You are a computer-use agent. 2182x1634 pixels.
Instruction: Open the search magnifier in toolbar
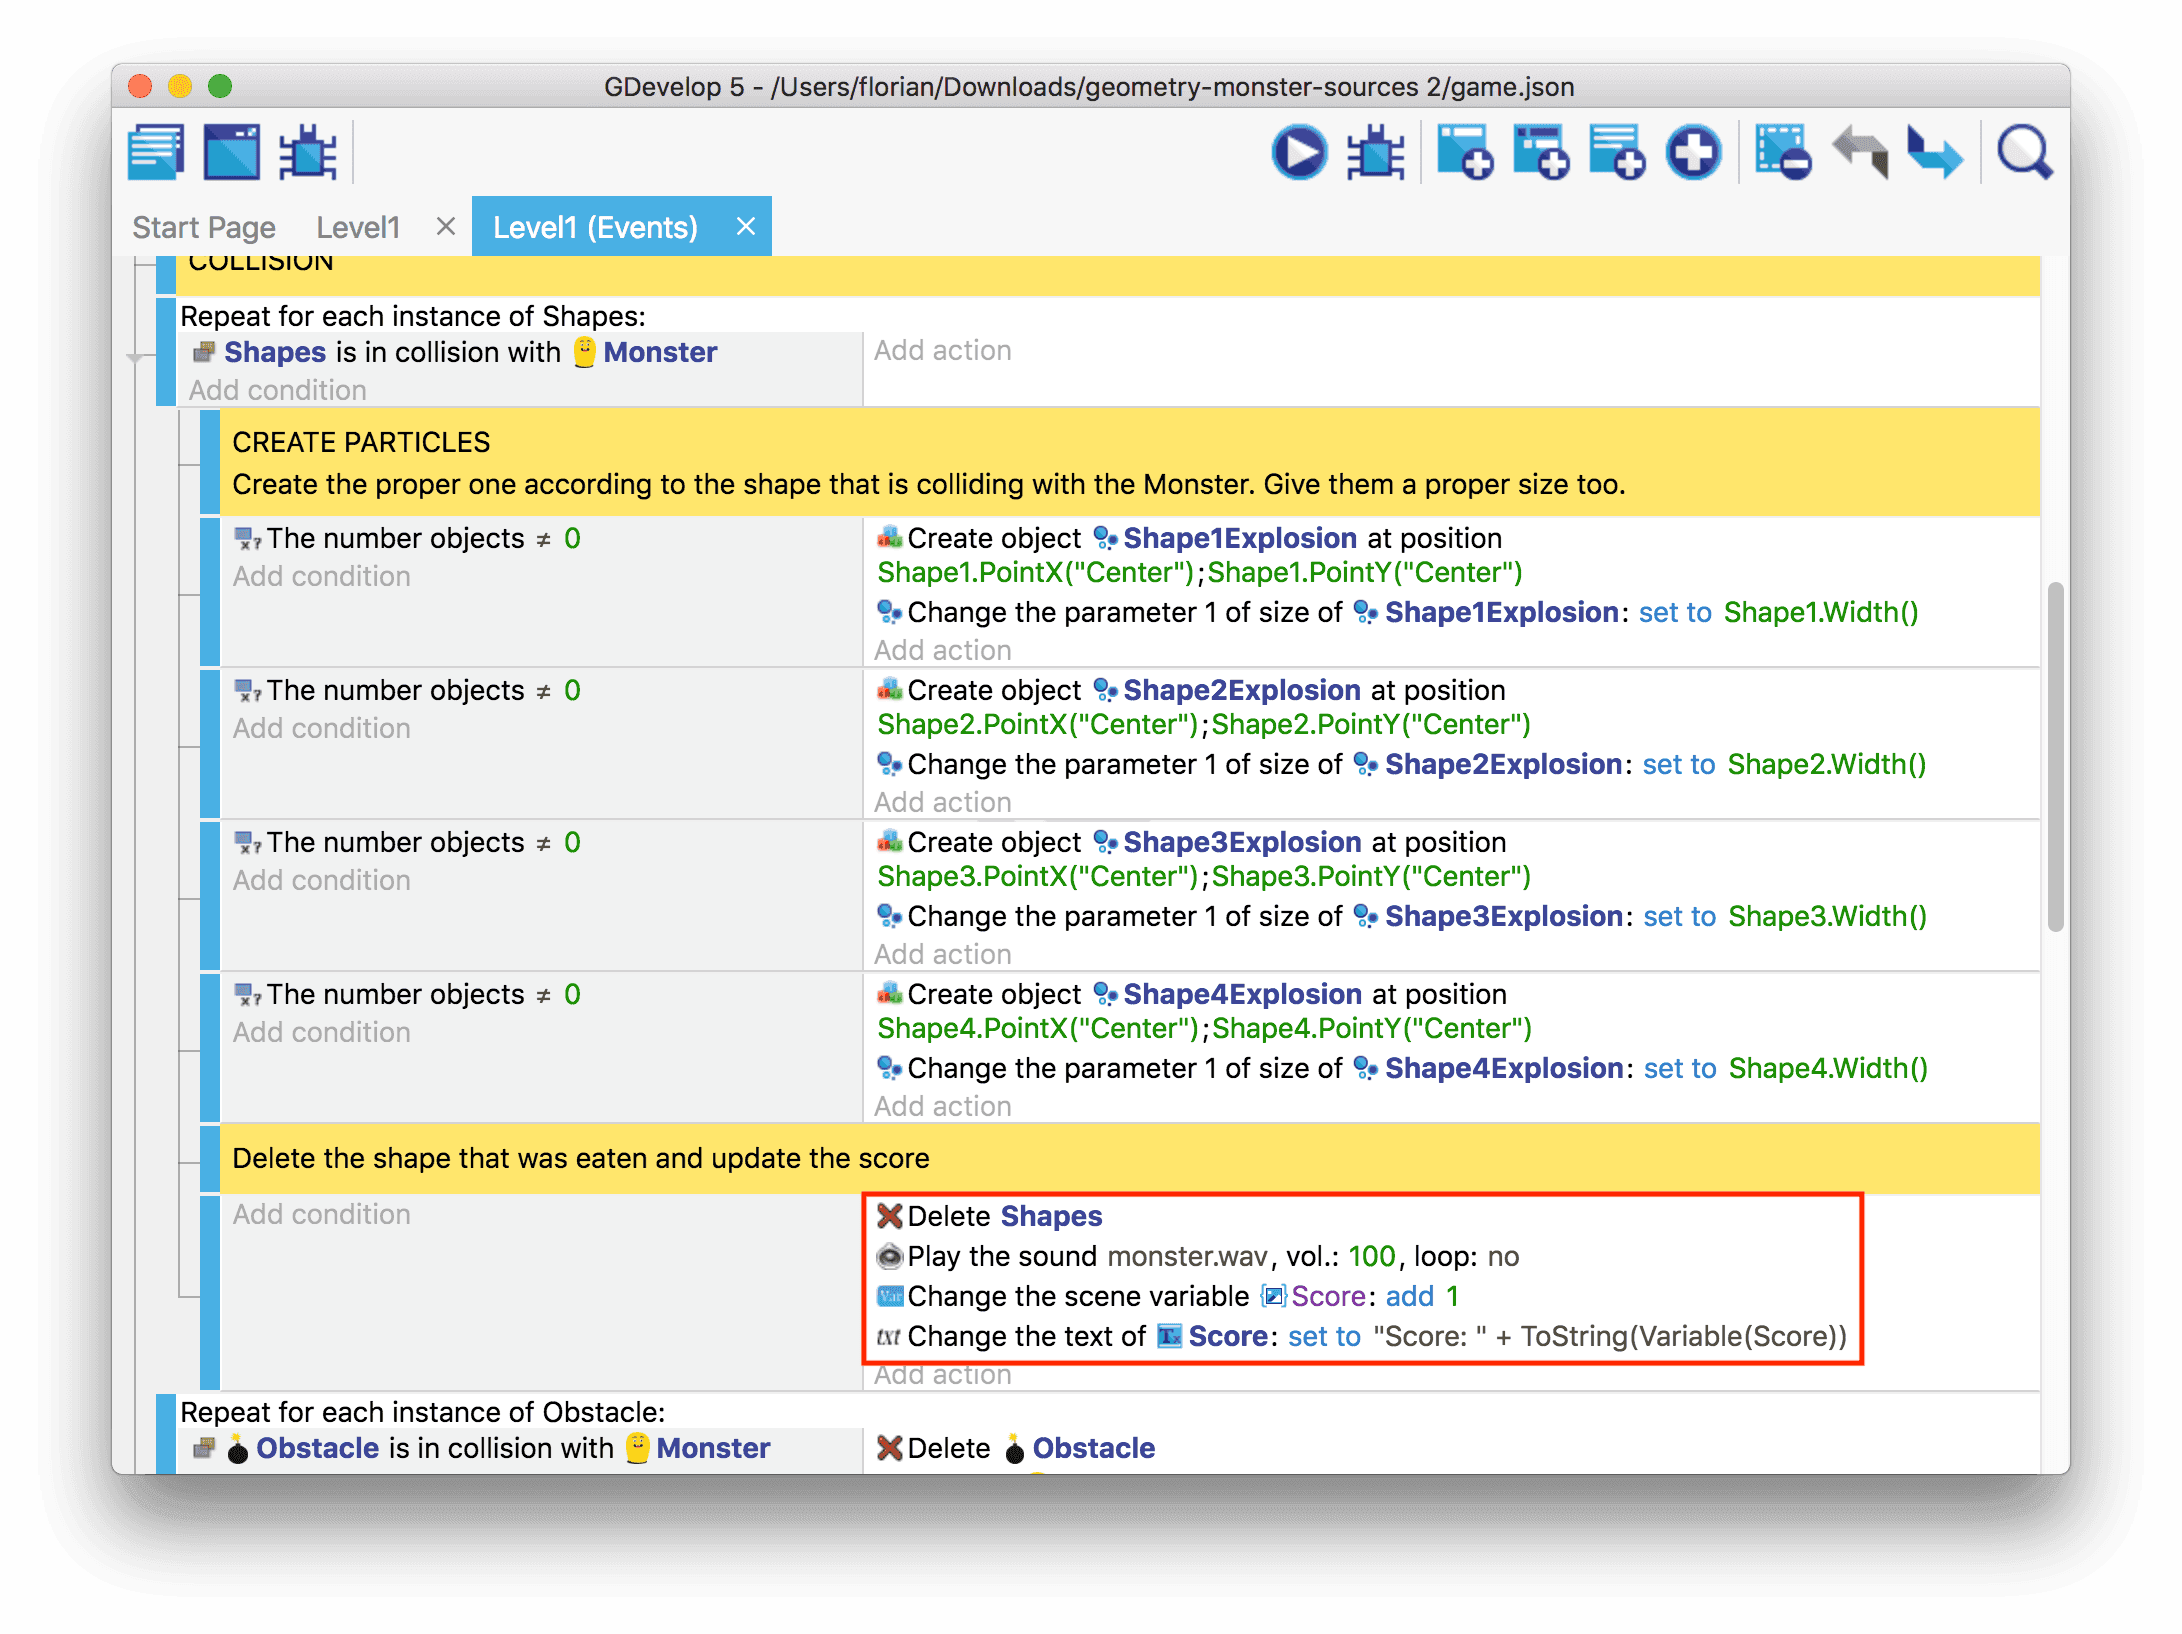(x=2024, y=152)
